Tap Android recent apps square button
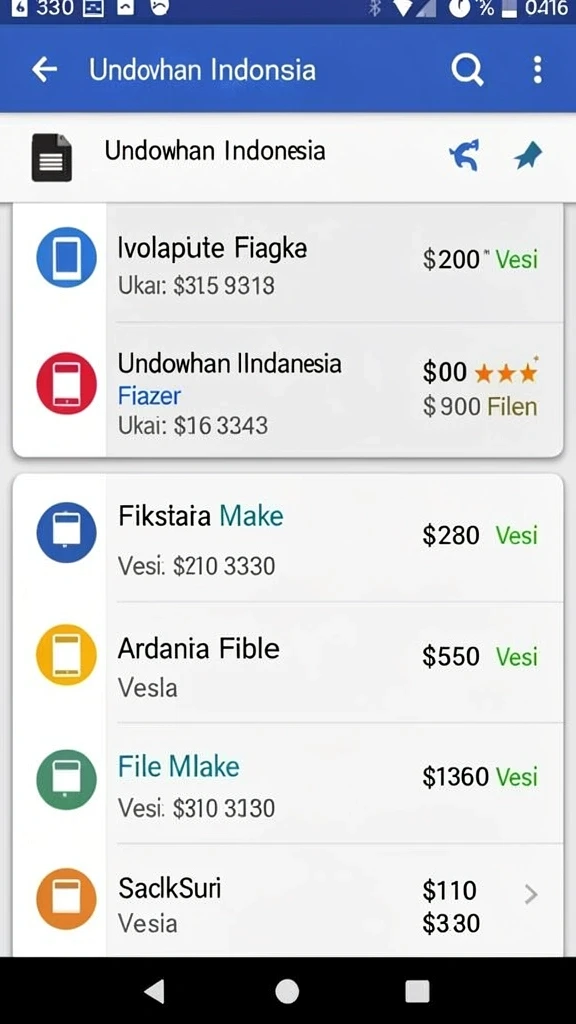This screenshot has width=576, height=1024. click(417, 991)
